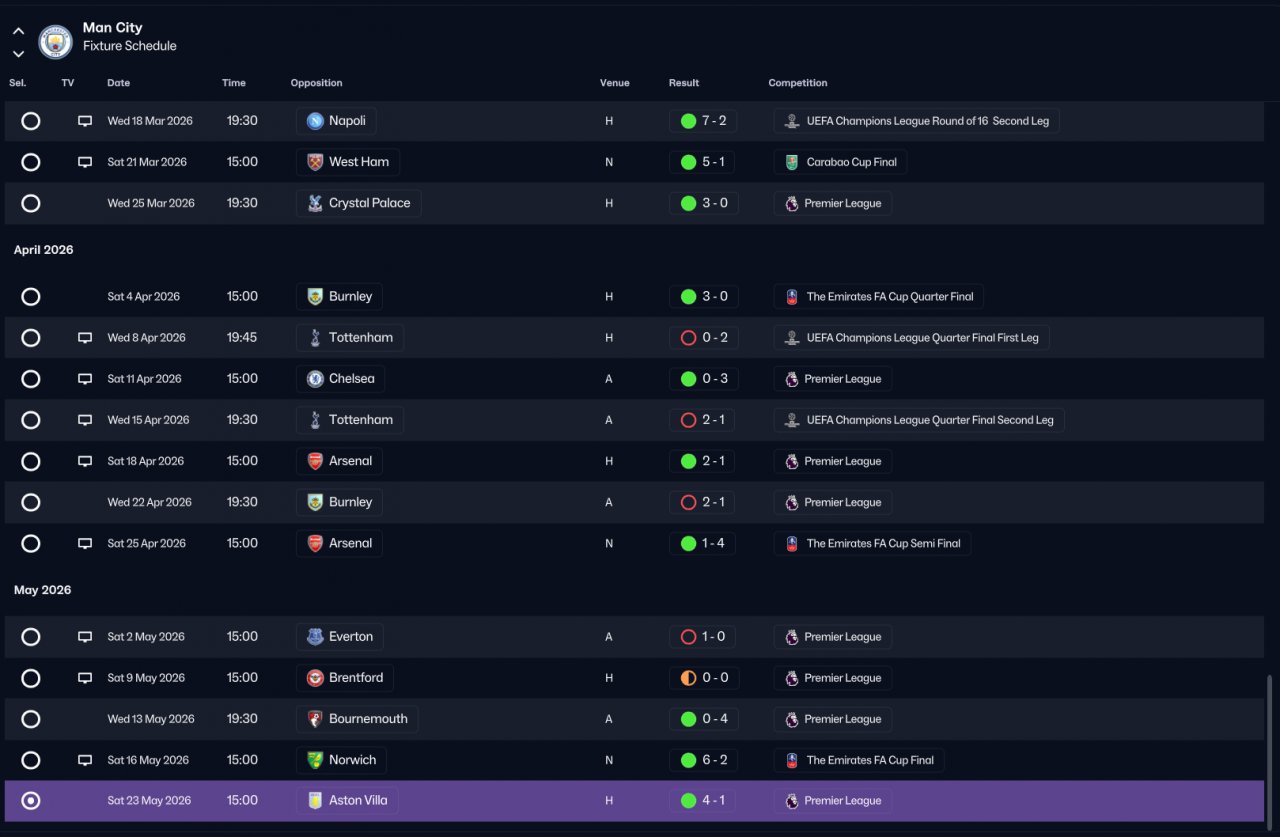The height and width of the screenshot is (837, 1280).
Task: Click TV icon for the Everton match
Action: (x=85, y=637)
